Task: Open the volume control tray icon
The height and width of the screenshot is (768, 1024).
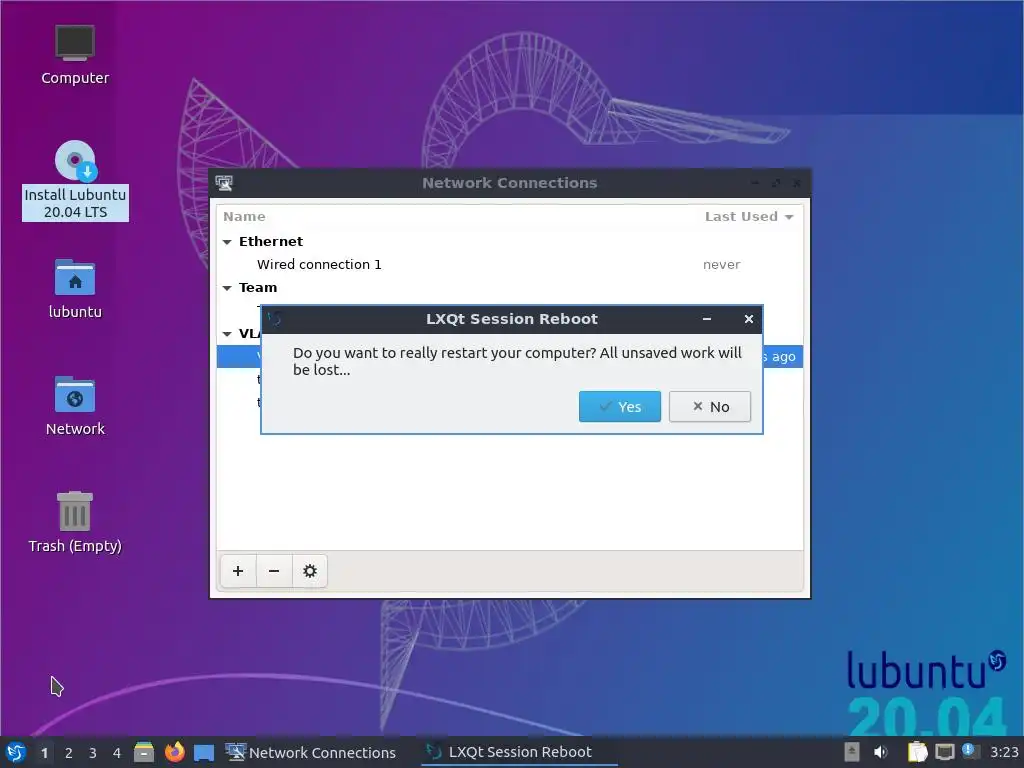Action: tap(881, 752)
